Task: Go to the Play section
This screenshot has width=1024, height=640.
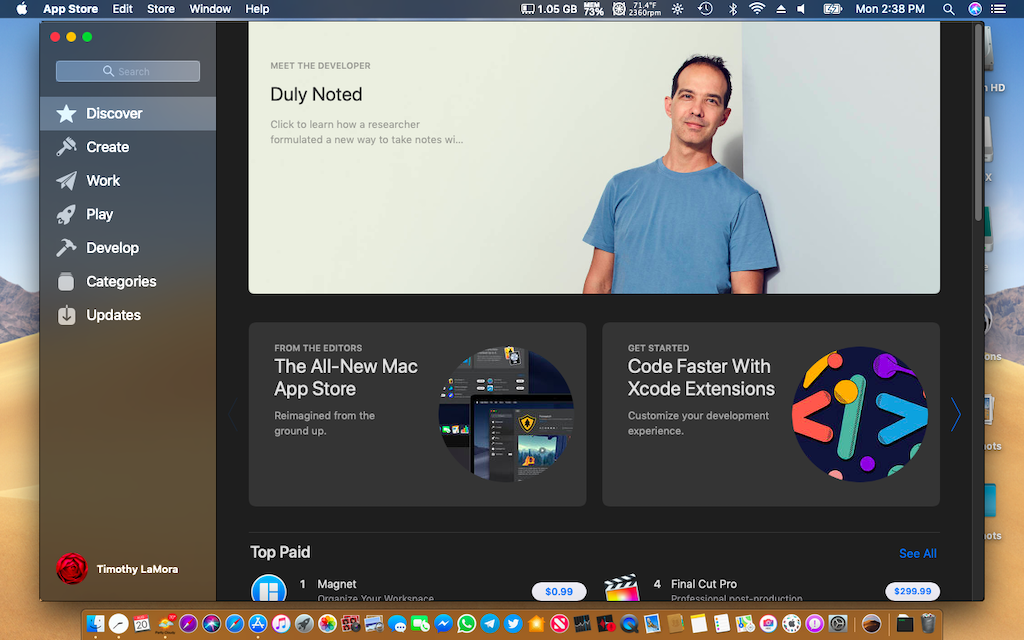Action: (x=127, y=214)
